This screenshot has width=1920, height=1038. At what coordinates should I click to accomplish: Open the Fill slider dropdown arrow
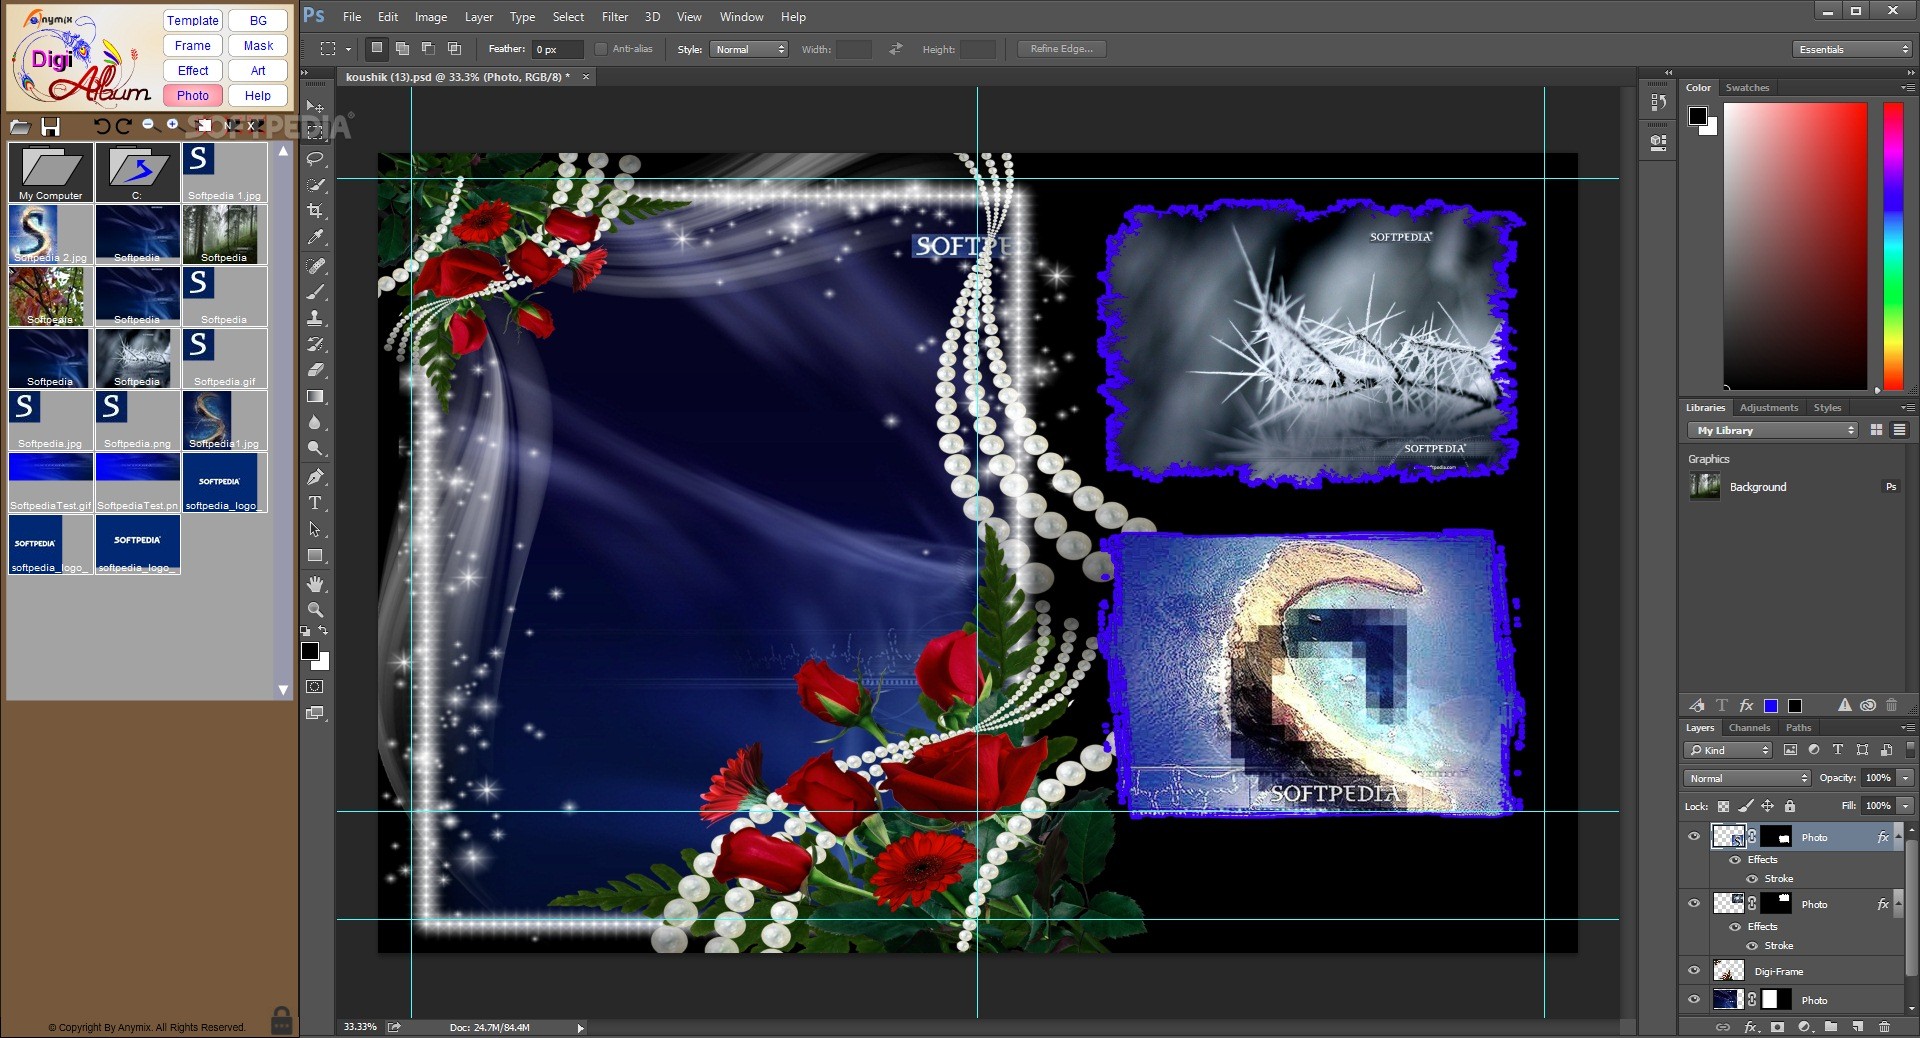click(x=1906, y=806)
